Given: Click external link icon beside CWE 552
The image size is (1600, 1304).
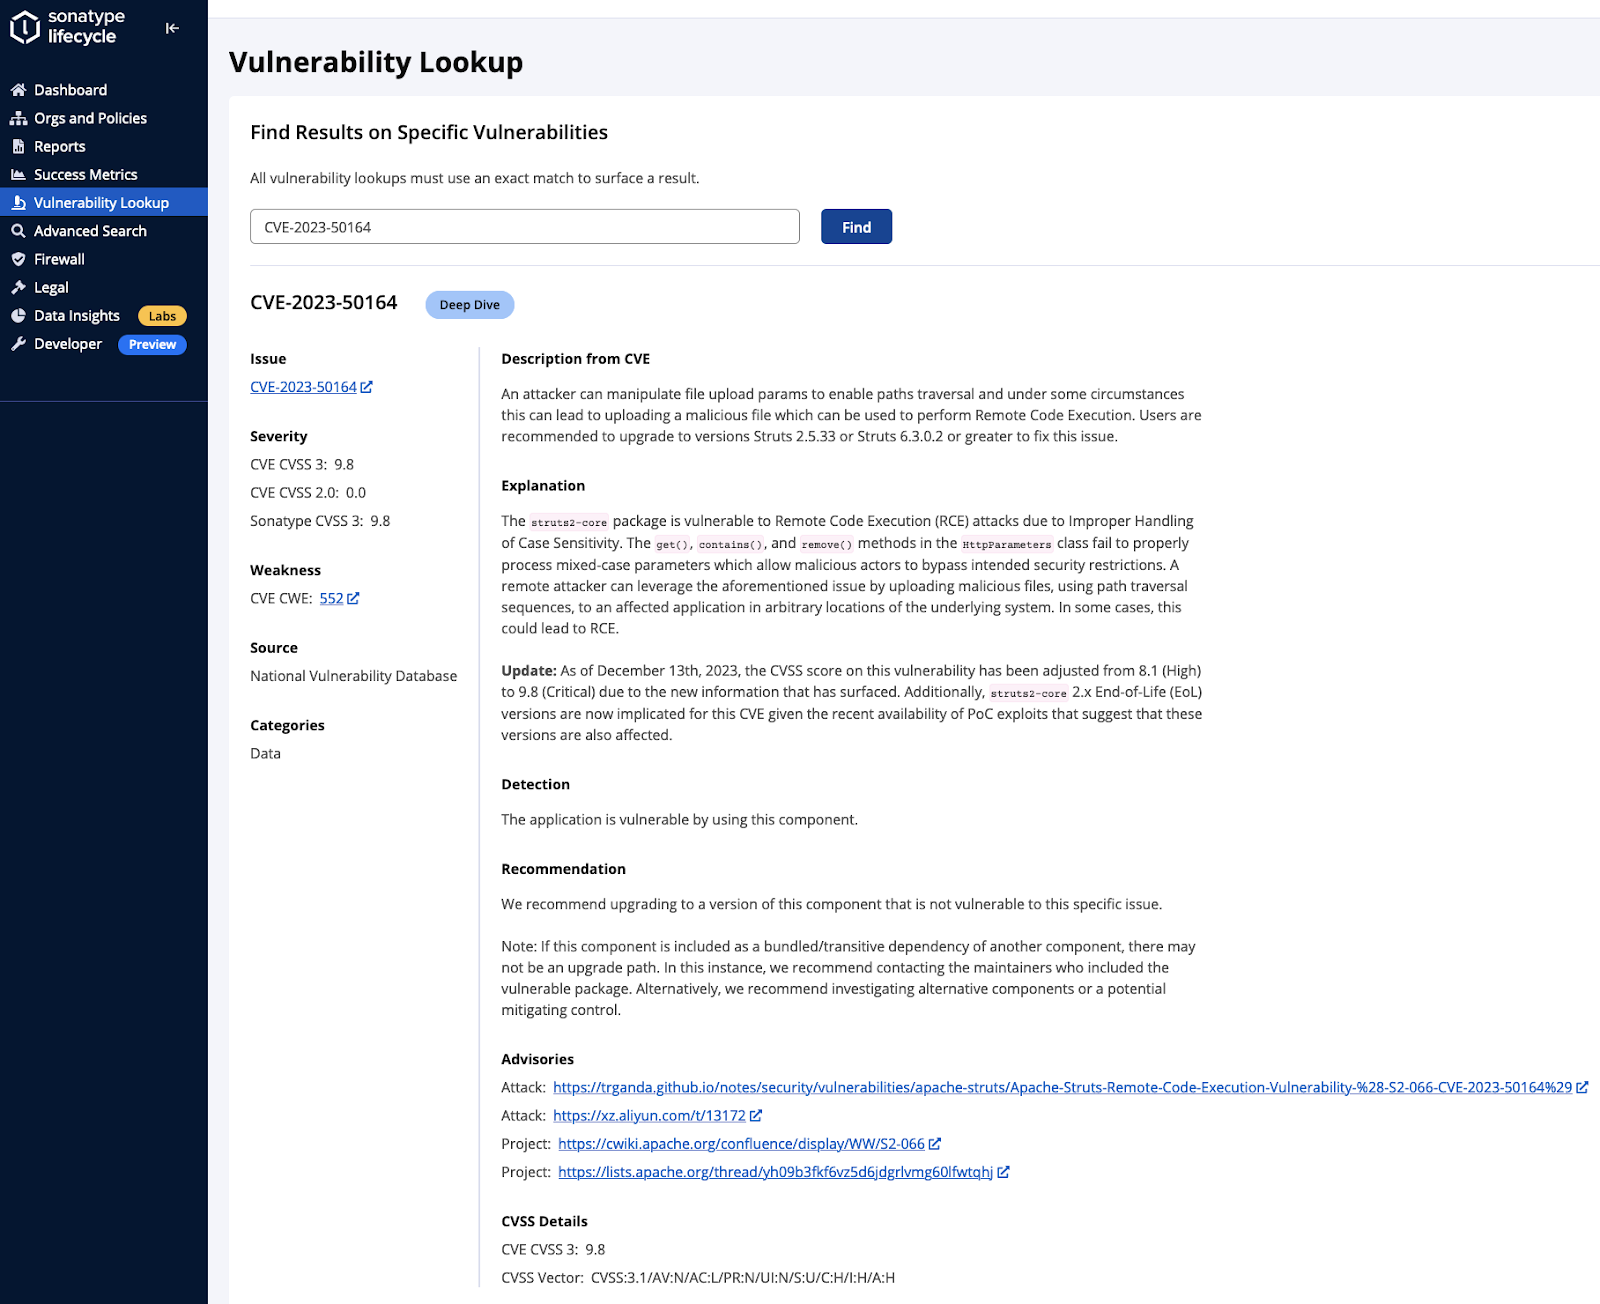Looking at the screenshot, I should (x=353, y=598).
